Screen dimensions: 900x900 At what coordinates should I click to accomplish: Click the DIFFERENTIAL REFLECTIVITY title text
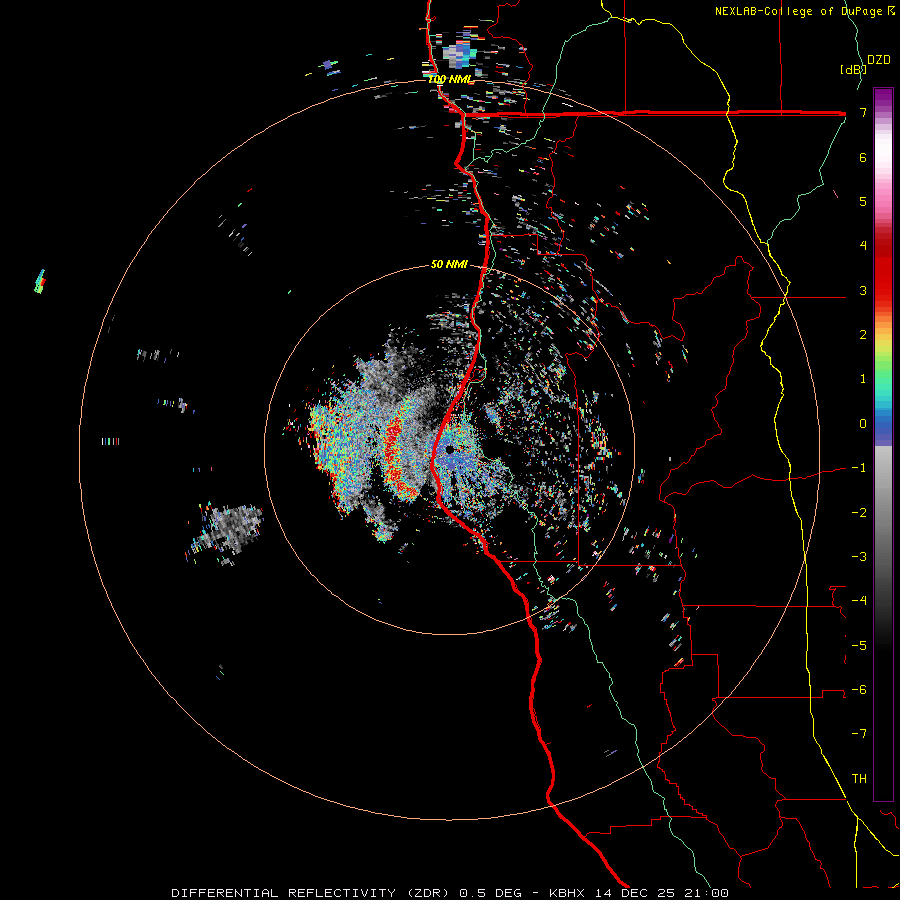coord(284,893)
